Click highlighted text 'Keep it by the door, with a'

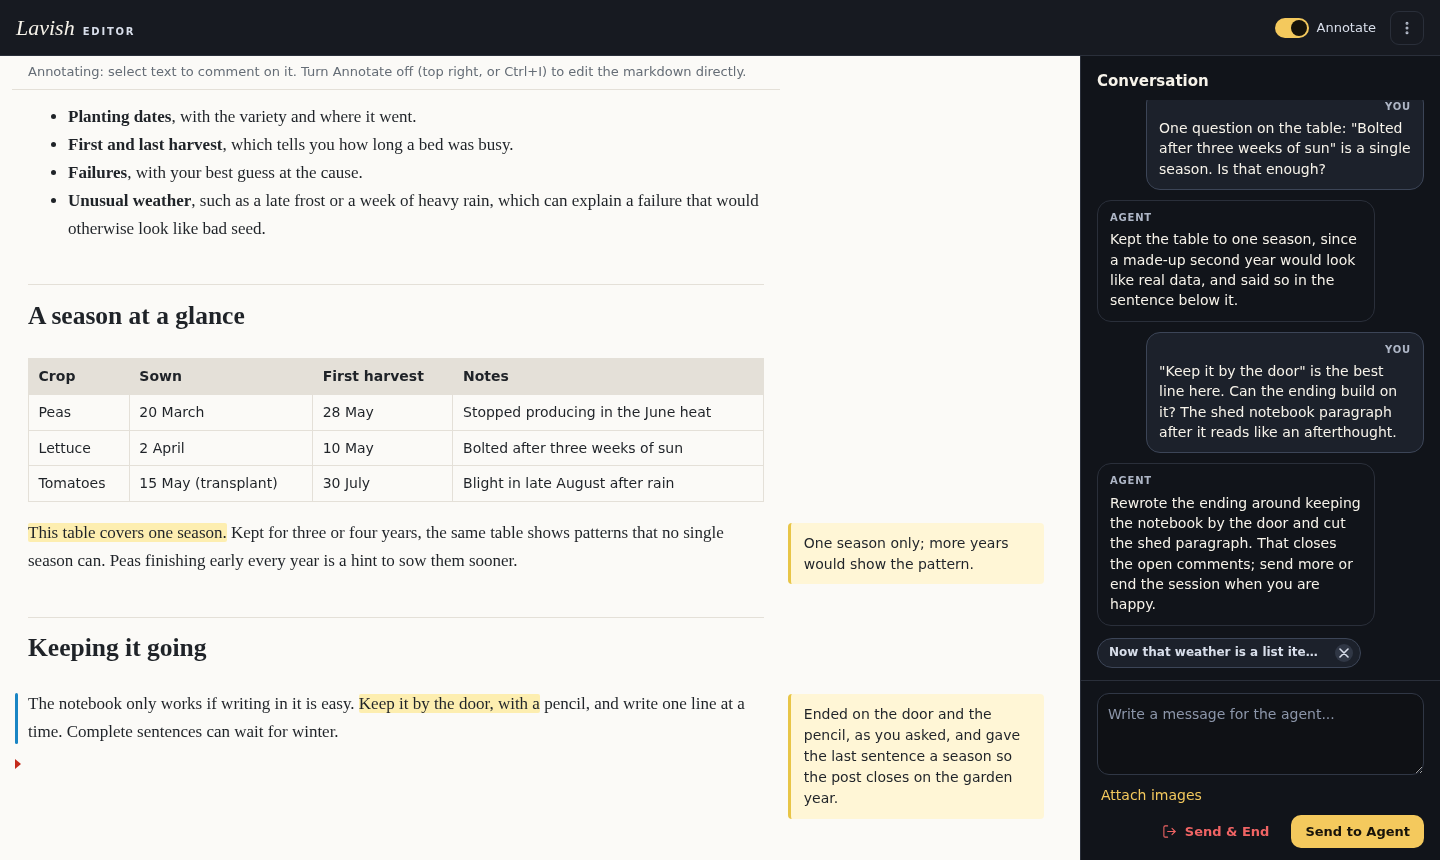[449, 704]
